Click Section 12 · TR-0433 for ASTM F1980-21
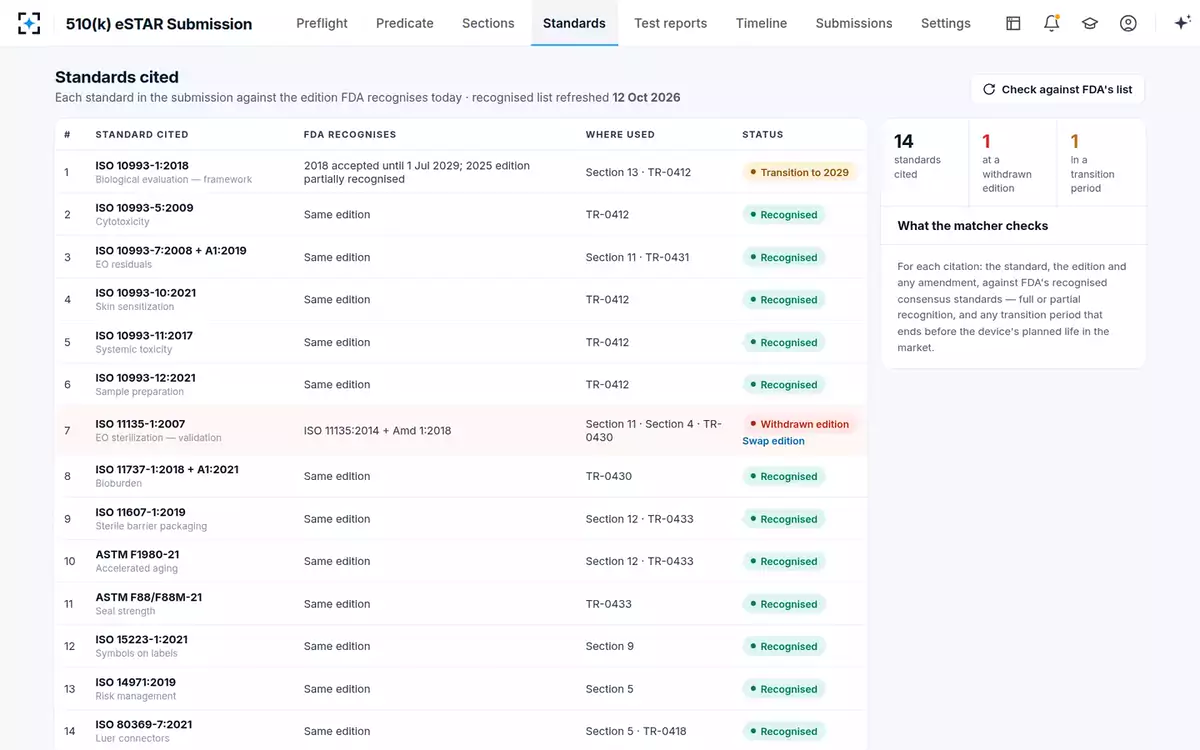Viewport: 1200px width, 750px height. pyautogui.click(x=640, y=561)
